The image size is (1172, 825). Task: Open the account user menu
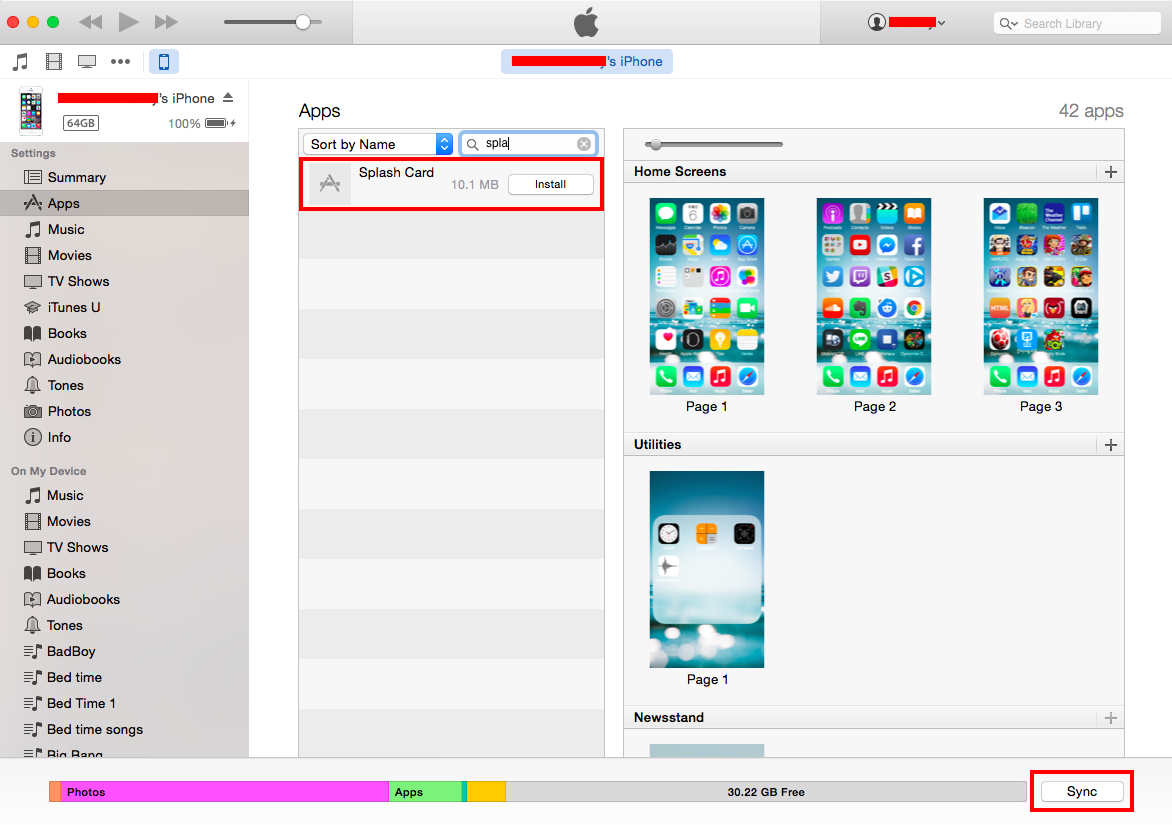907,22
